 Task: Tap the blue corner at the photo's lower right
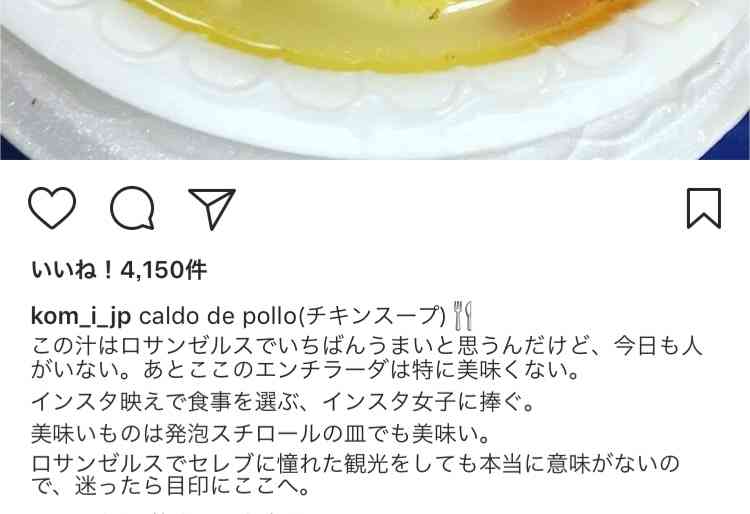pos(732,141)
